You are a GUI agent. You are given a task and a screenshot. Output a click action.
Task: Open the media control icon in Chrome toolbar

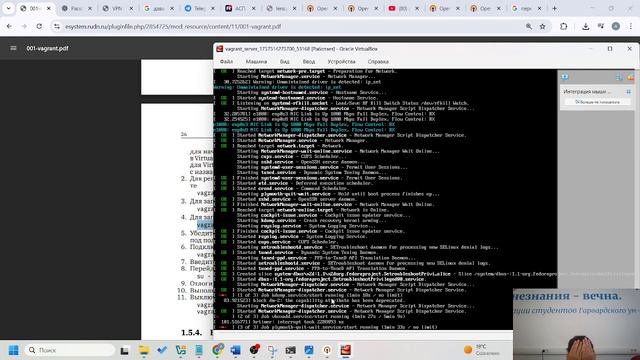600,26
